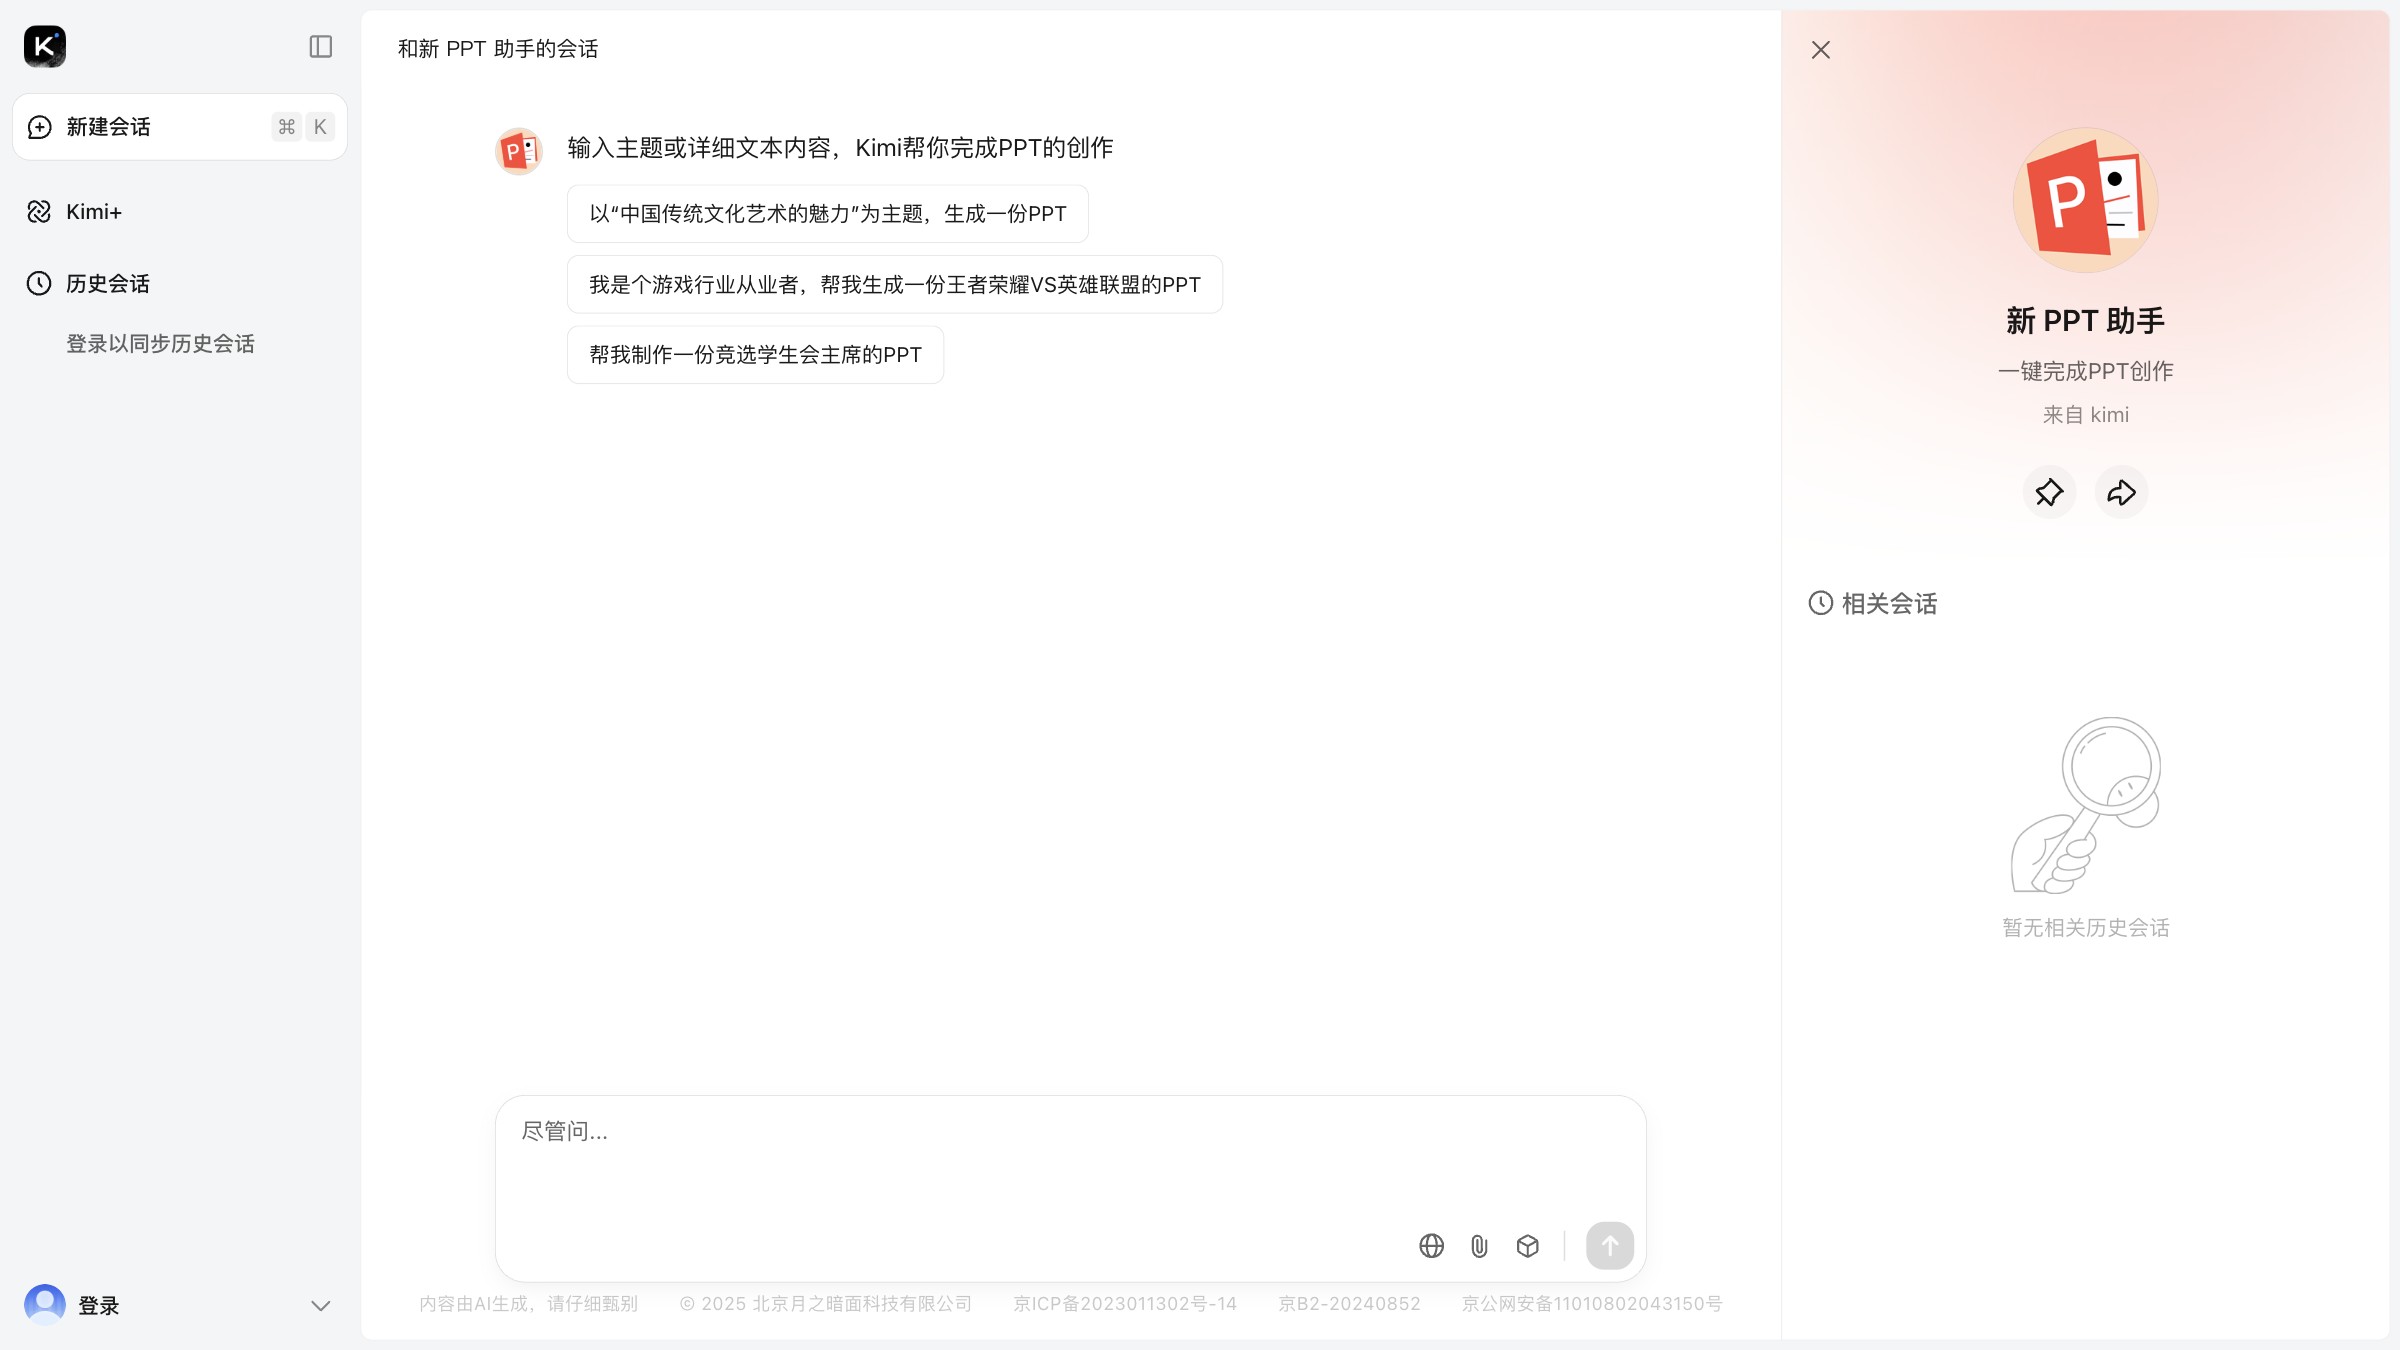
Task: Open Kimi+ from the sidebar
Action: click(x=93, y=211)
